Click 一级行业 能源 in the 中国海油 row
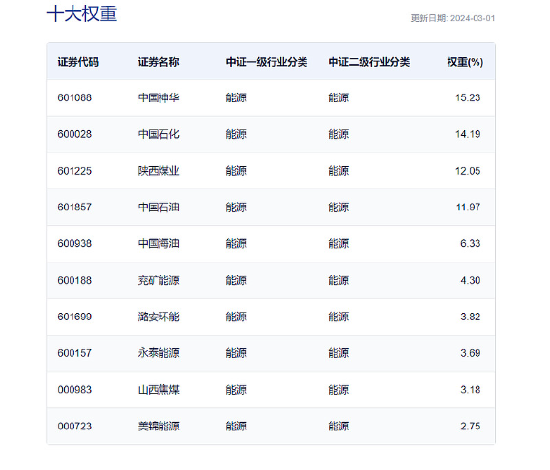The height and width of the screenshot is (470, 550). pos(236,243)
